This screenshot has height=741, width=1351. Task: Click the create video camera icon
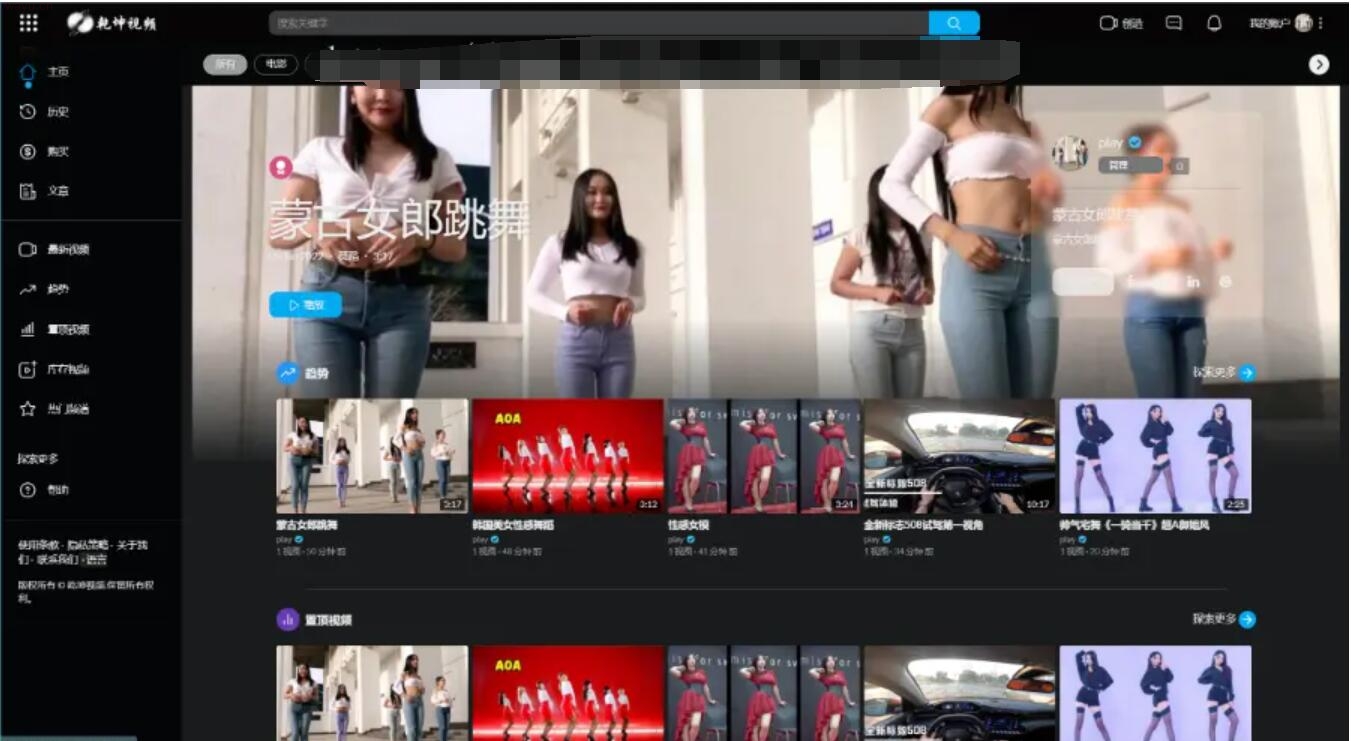tap(1108, 23)
